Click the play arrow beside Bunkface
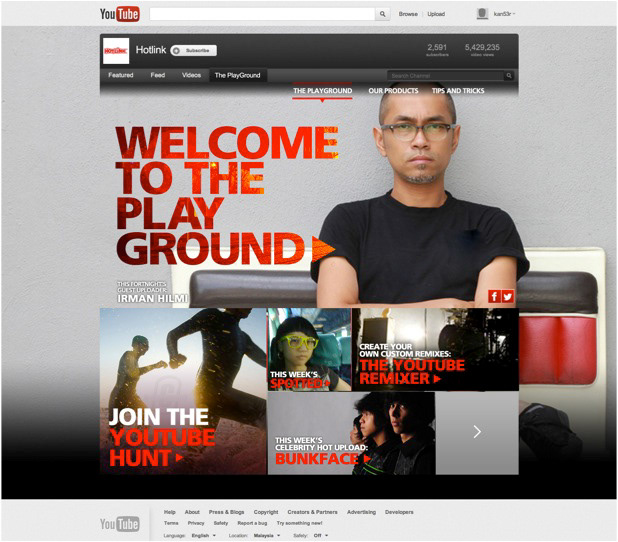This screenshot has width=618, height=542. 367,459
